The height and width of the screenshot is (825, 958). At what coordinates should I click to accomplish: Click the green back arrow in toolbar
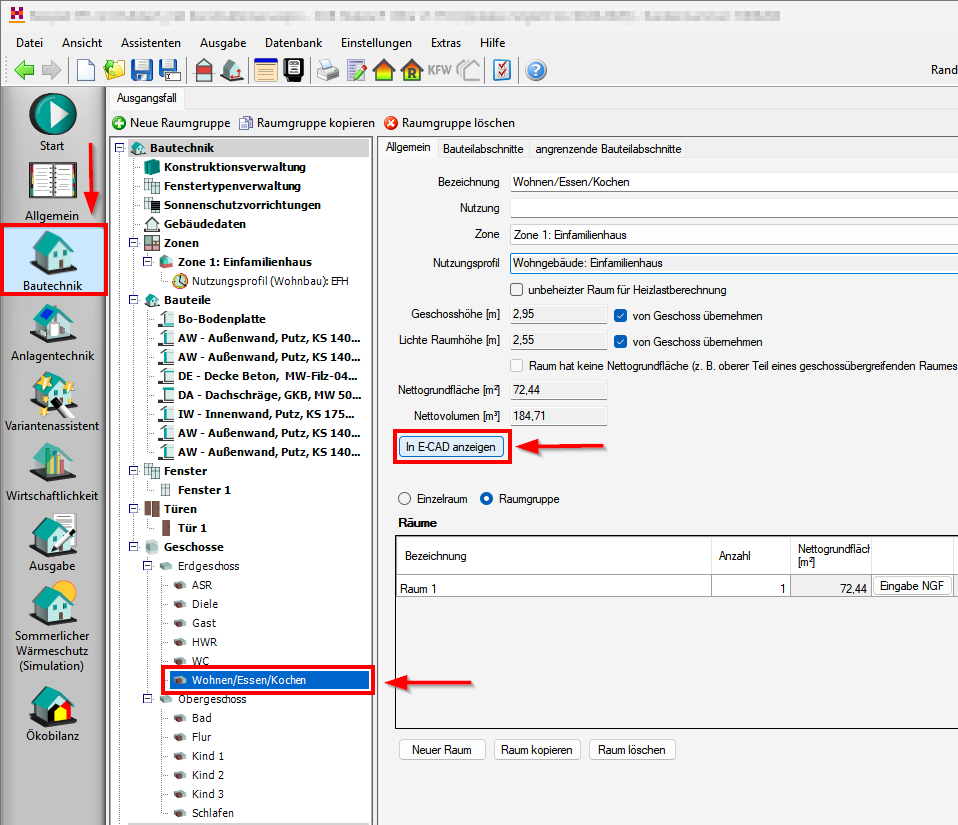pos(24,70)
